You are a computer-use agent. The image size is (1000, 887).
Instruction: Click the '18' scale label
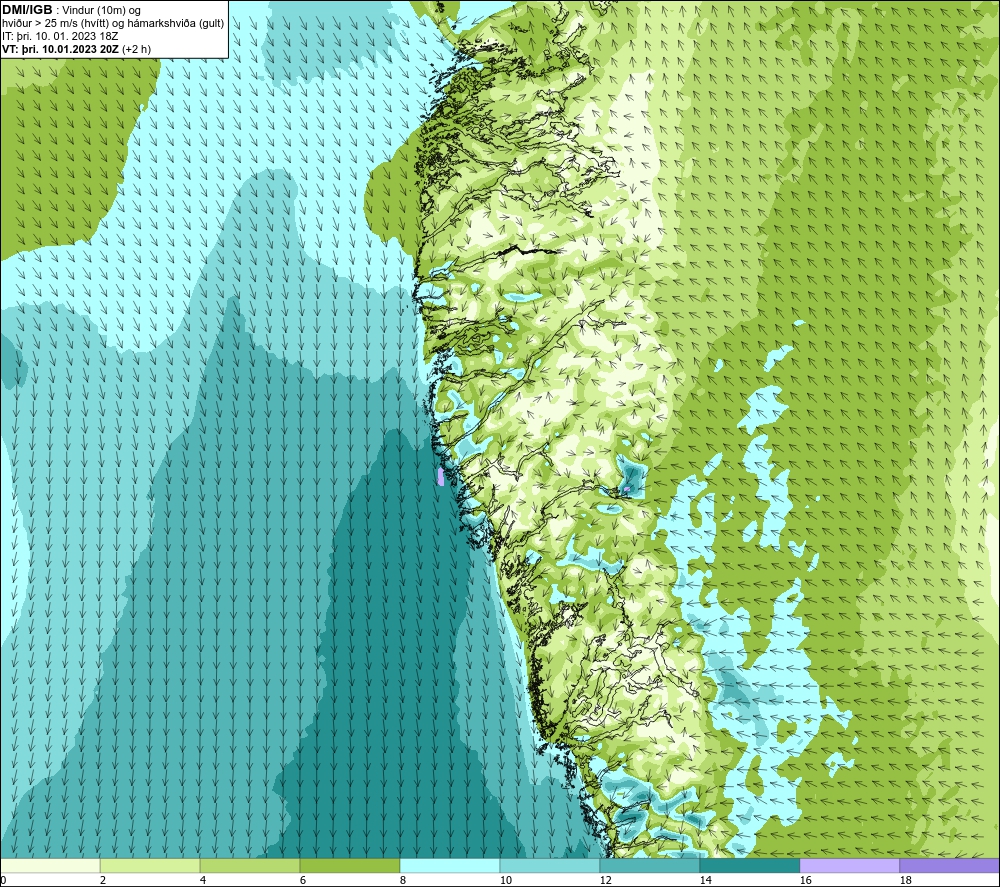tap(905, 881)
